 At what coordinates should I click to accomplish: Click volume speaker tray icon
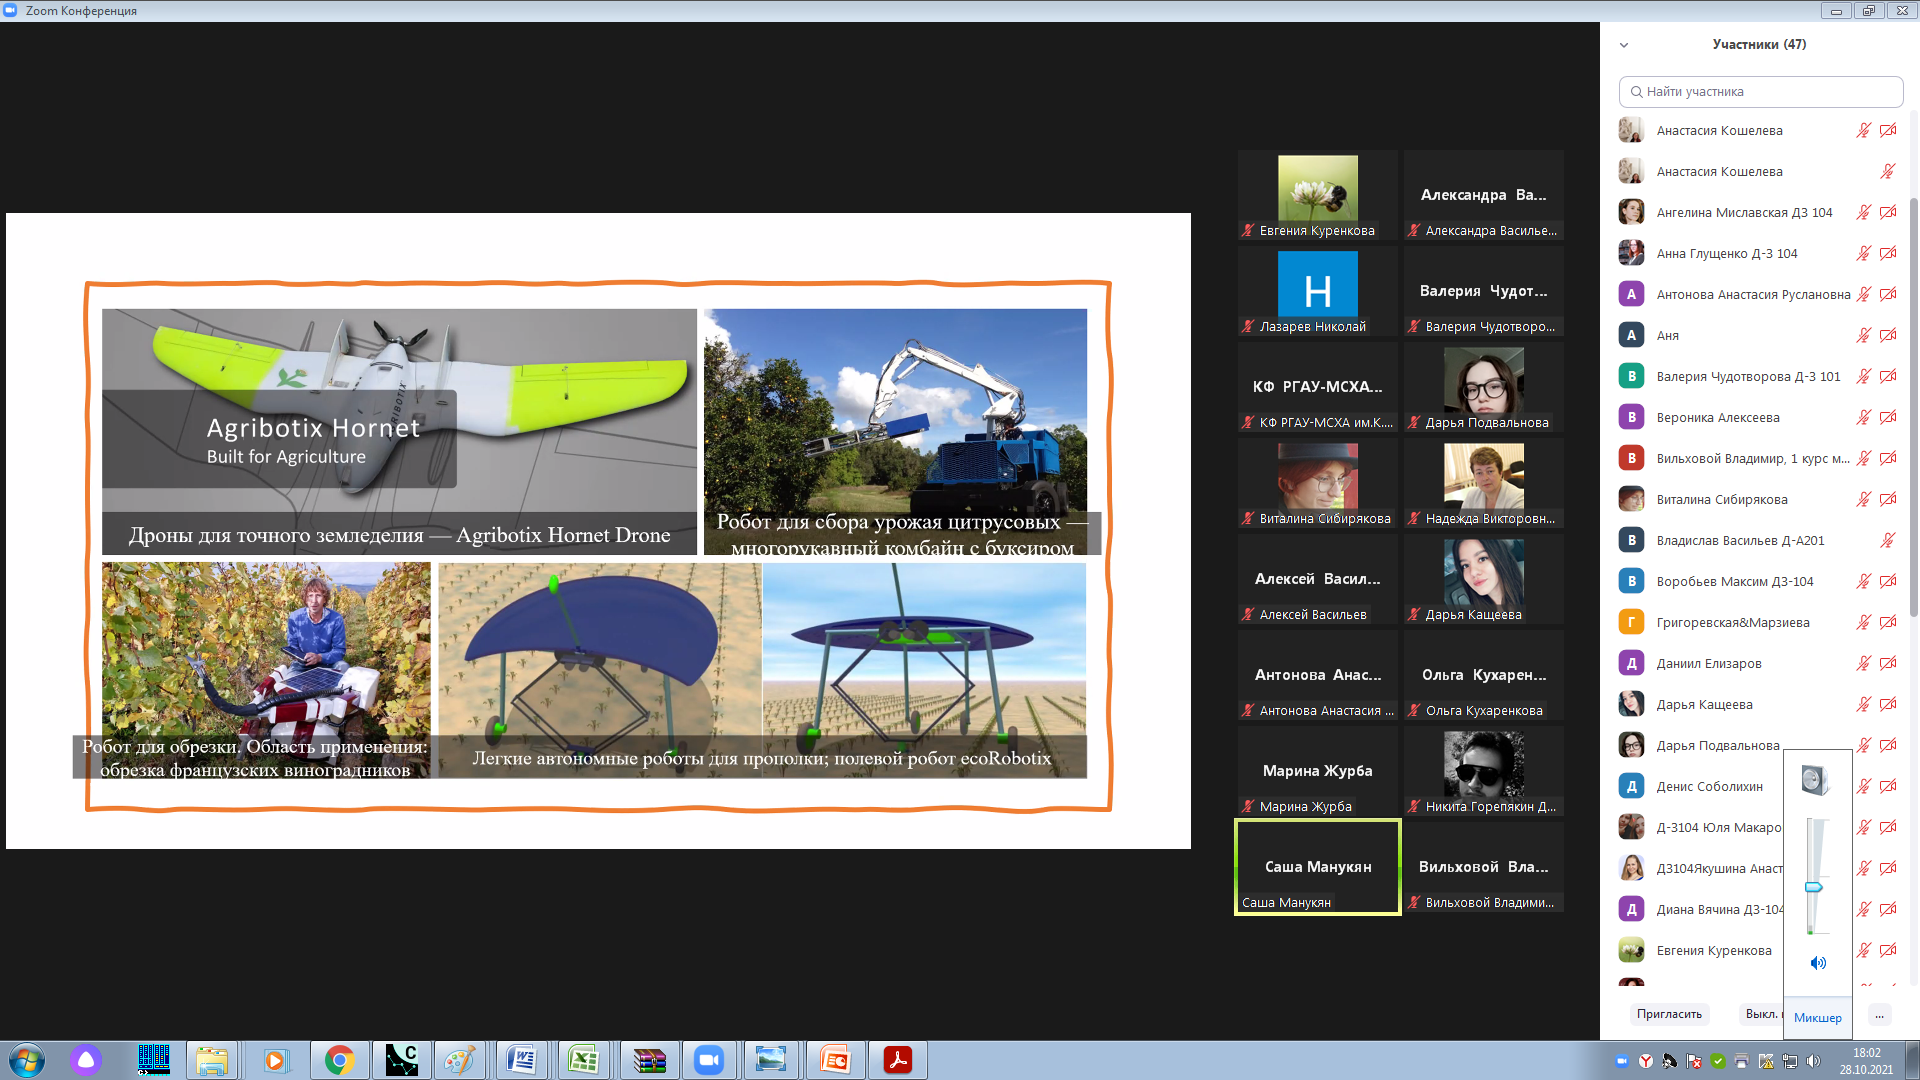(x=1814, y=1061)
